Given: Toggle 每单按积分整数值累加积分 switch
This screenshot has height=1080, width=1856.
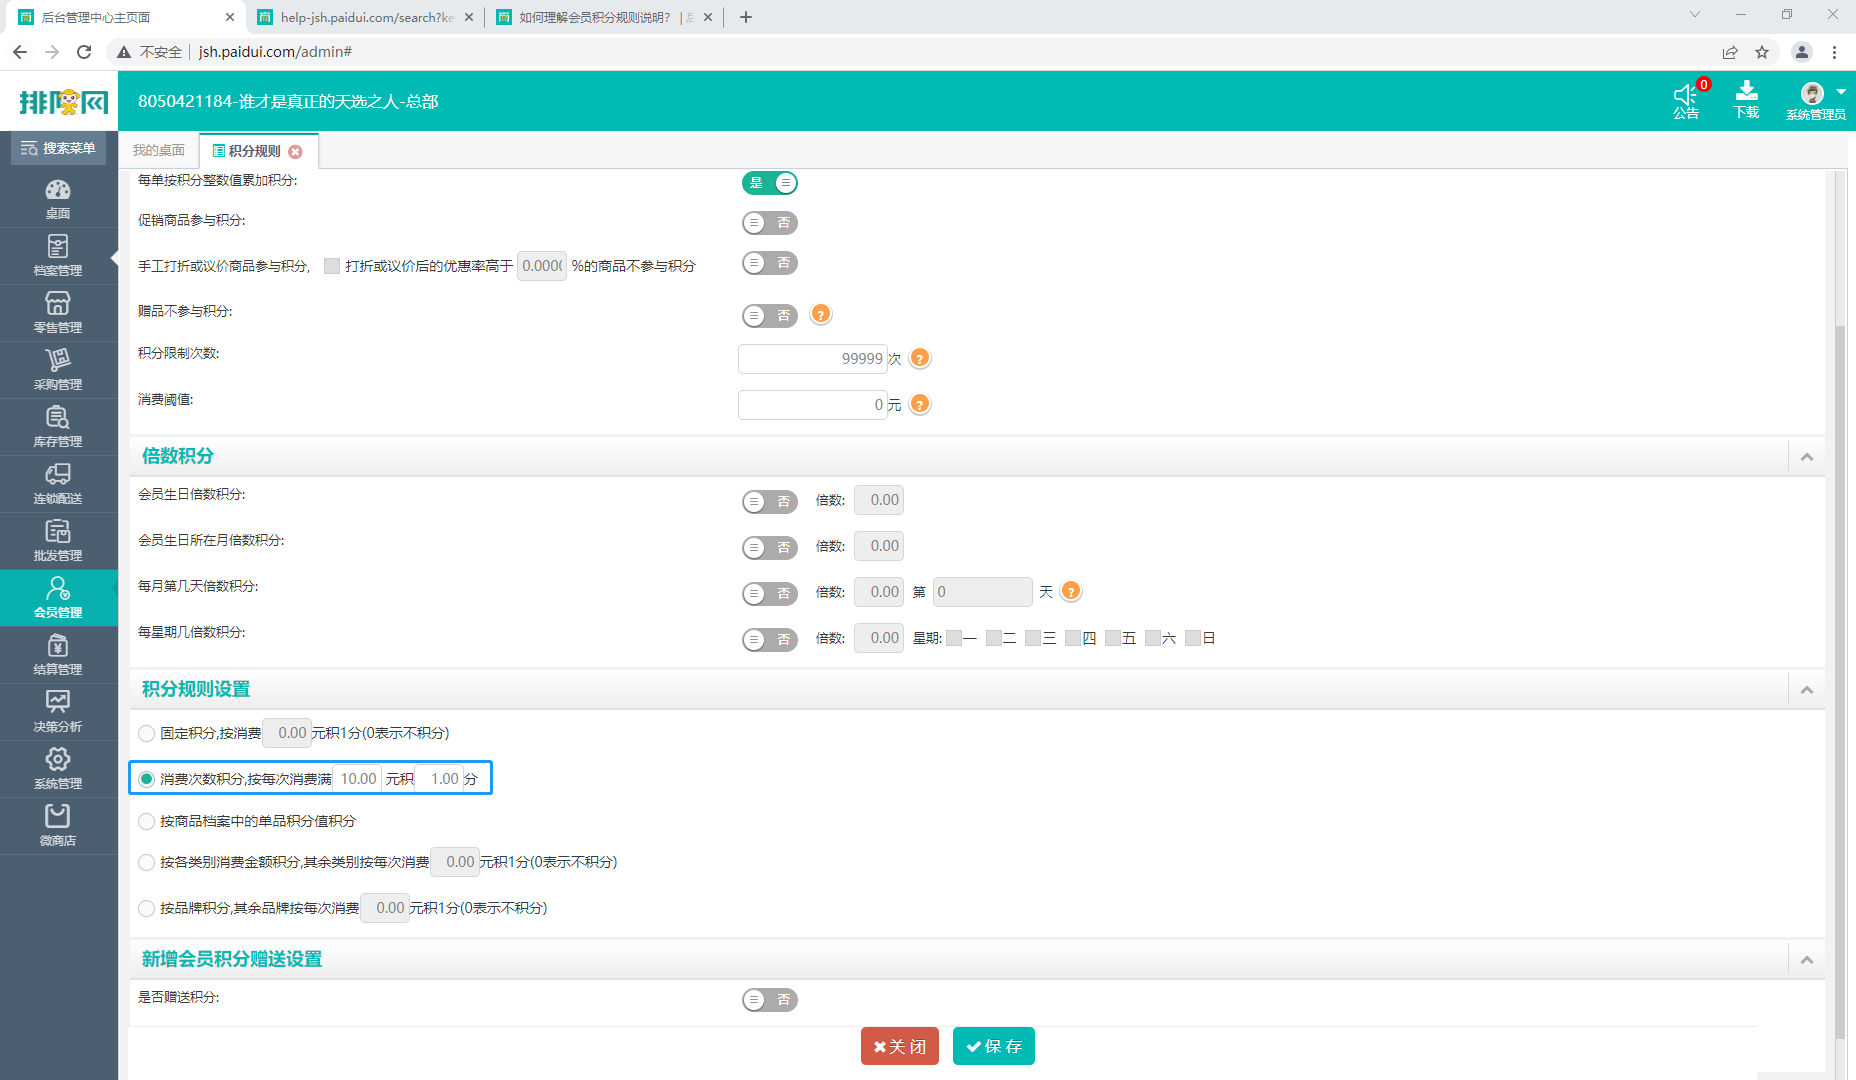Looking at the screenshot, I should click(x=770, y=183).
